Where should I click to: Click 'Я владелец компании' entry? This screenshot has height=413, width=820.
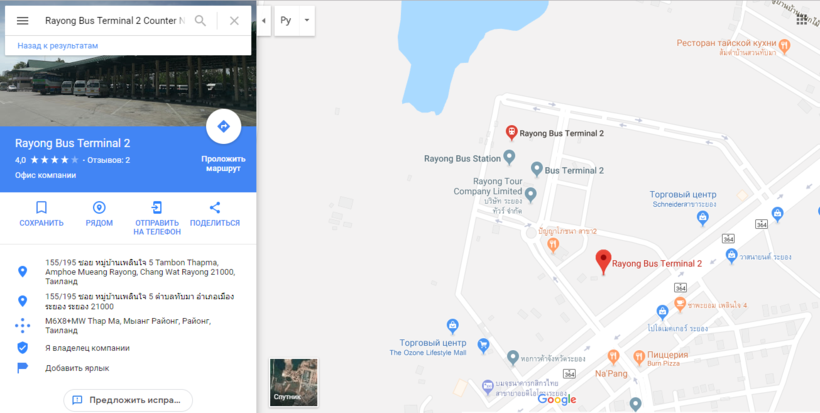point(87,348)
